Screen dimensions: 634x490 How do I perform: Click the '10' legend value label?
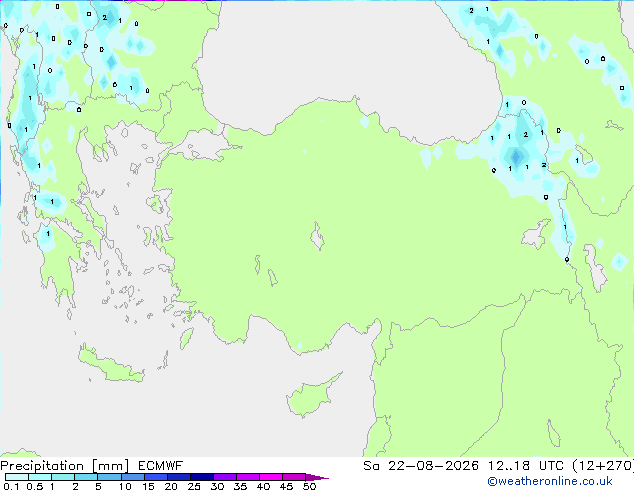(x=125, y=486)
